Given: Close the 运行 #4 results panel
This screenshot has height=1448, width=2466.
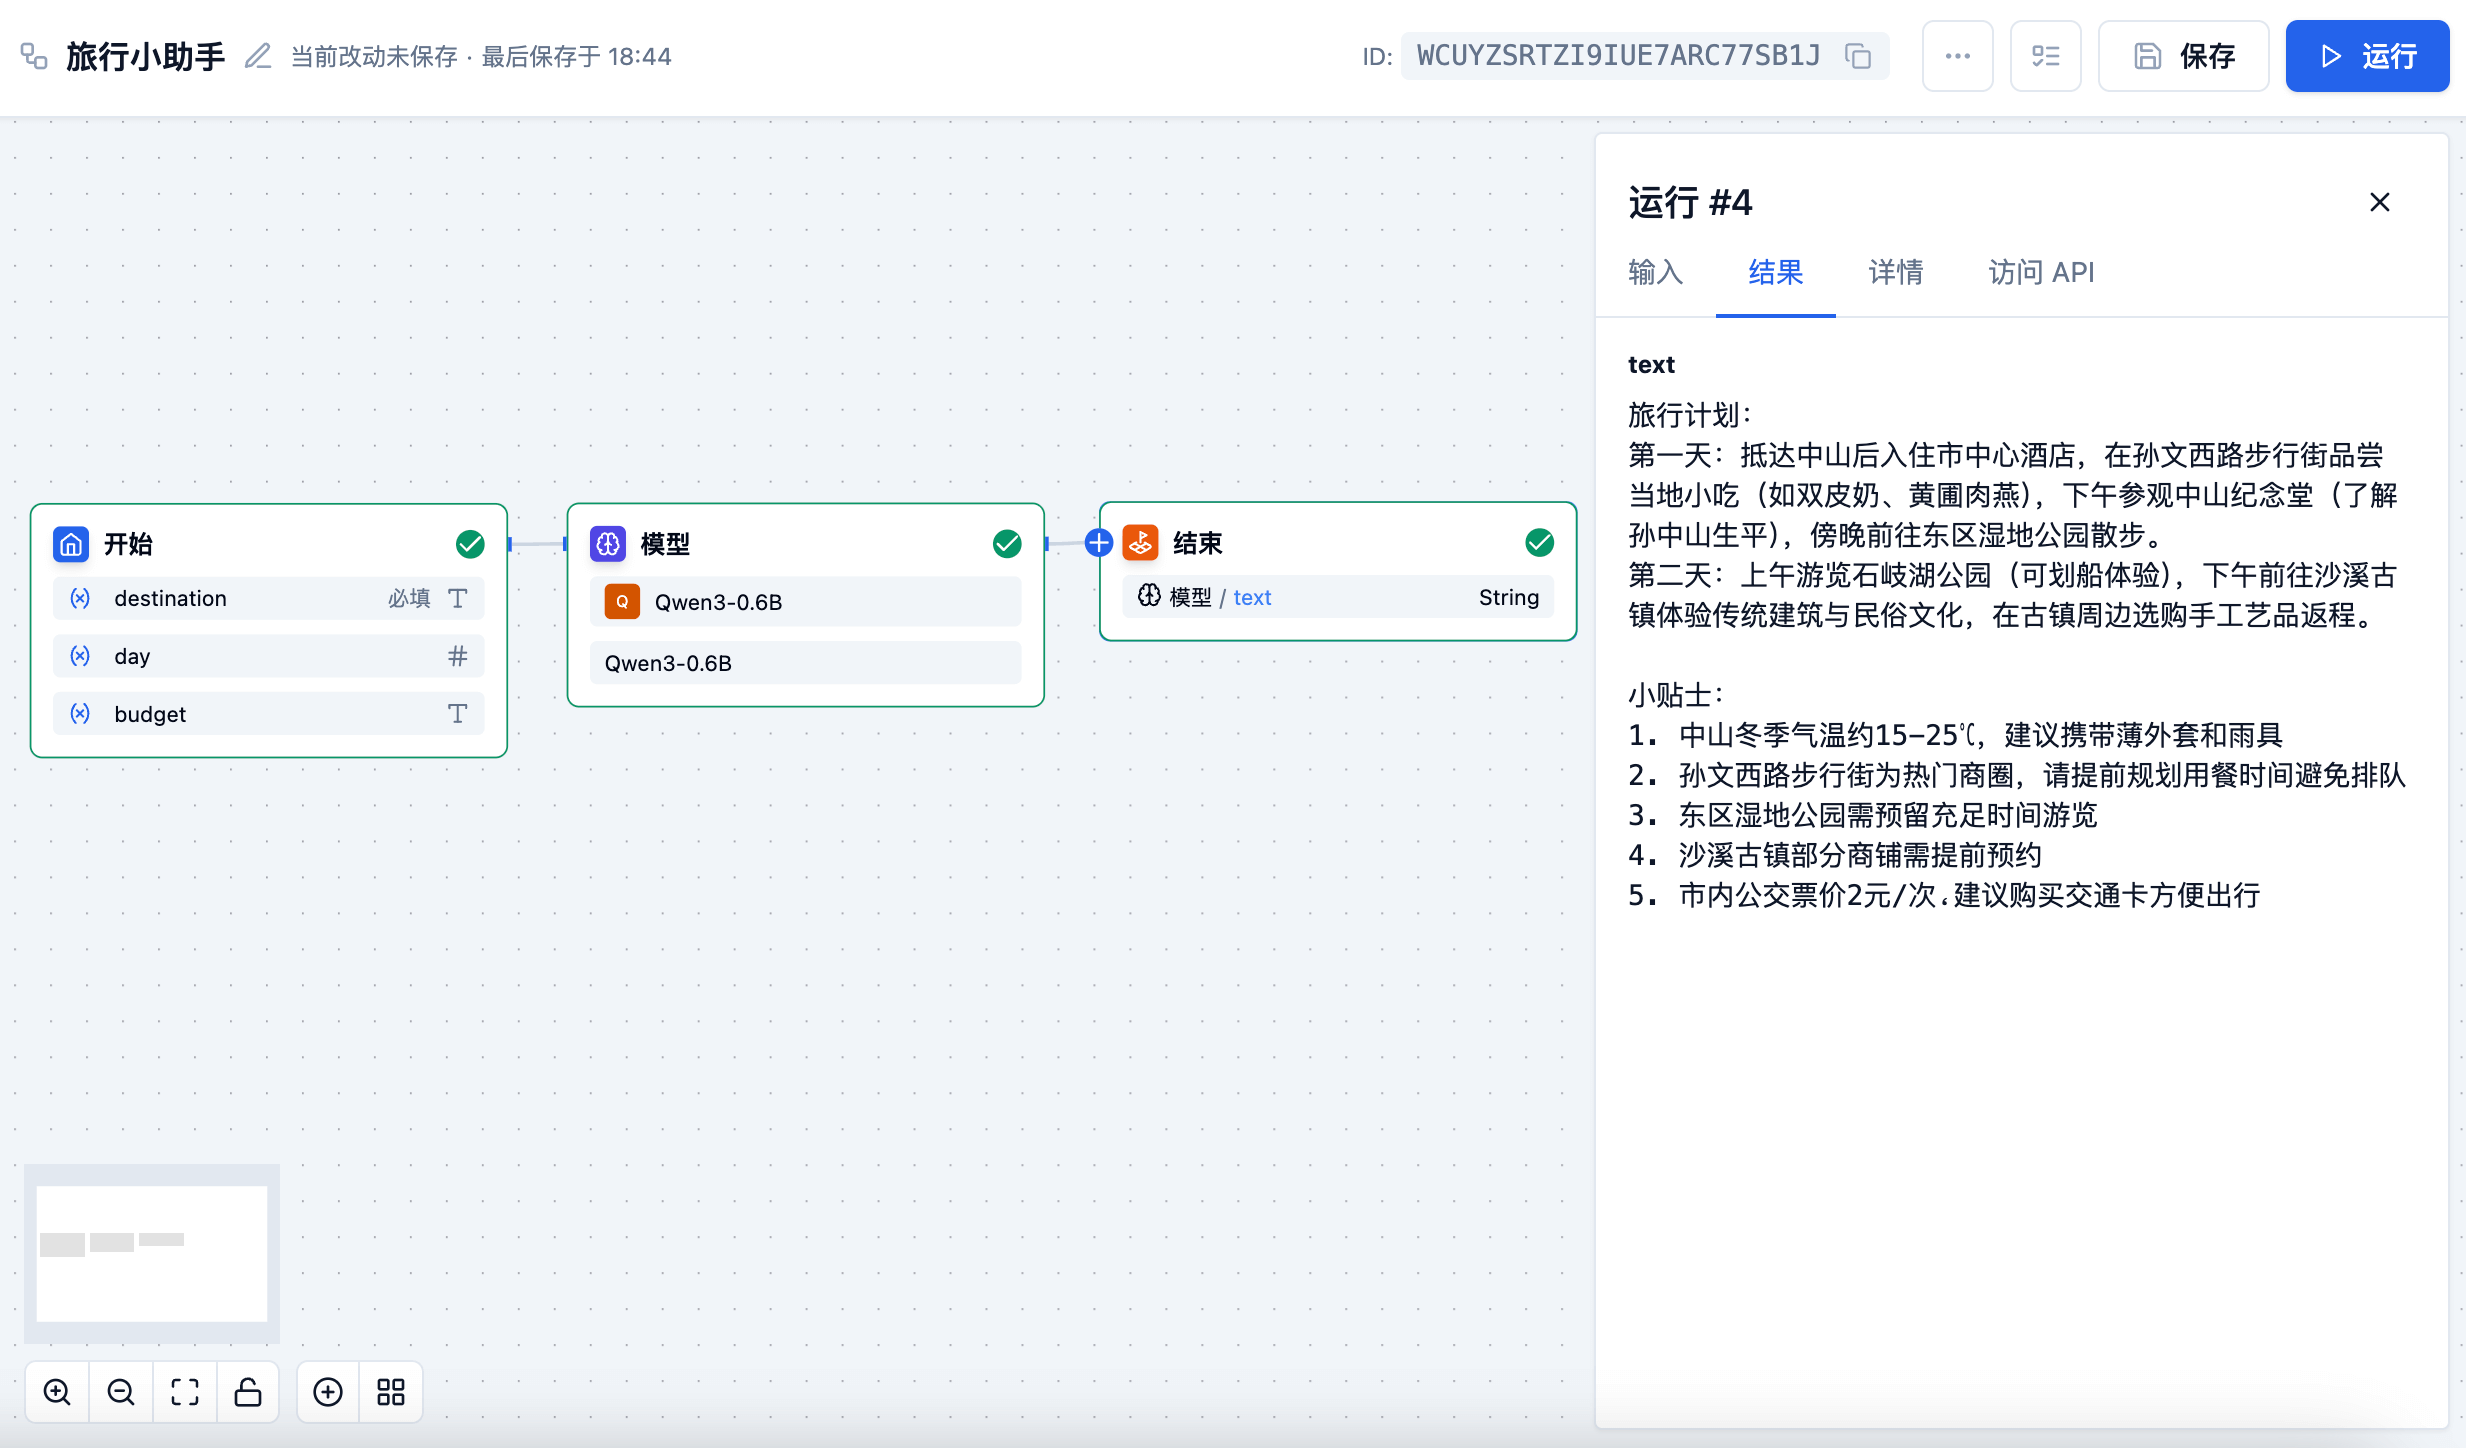Looking at the screenshot, I should 2379,202.
